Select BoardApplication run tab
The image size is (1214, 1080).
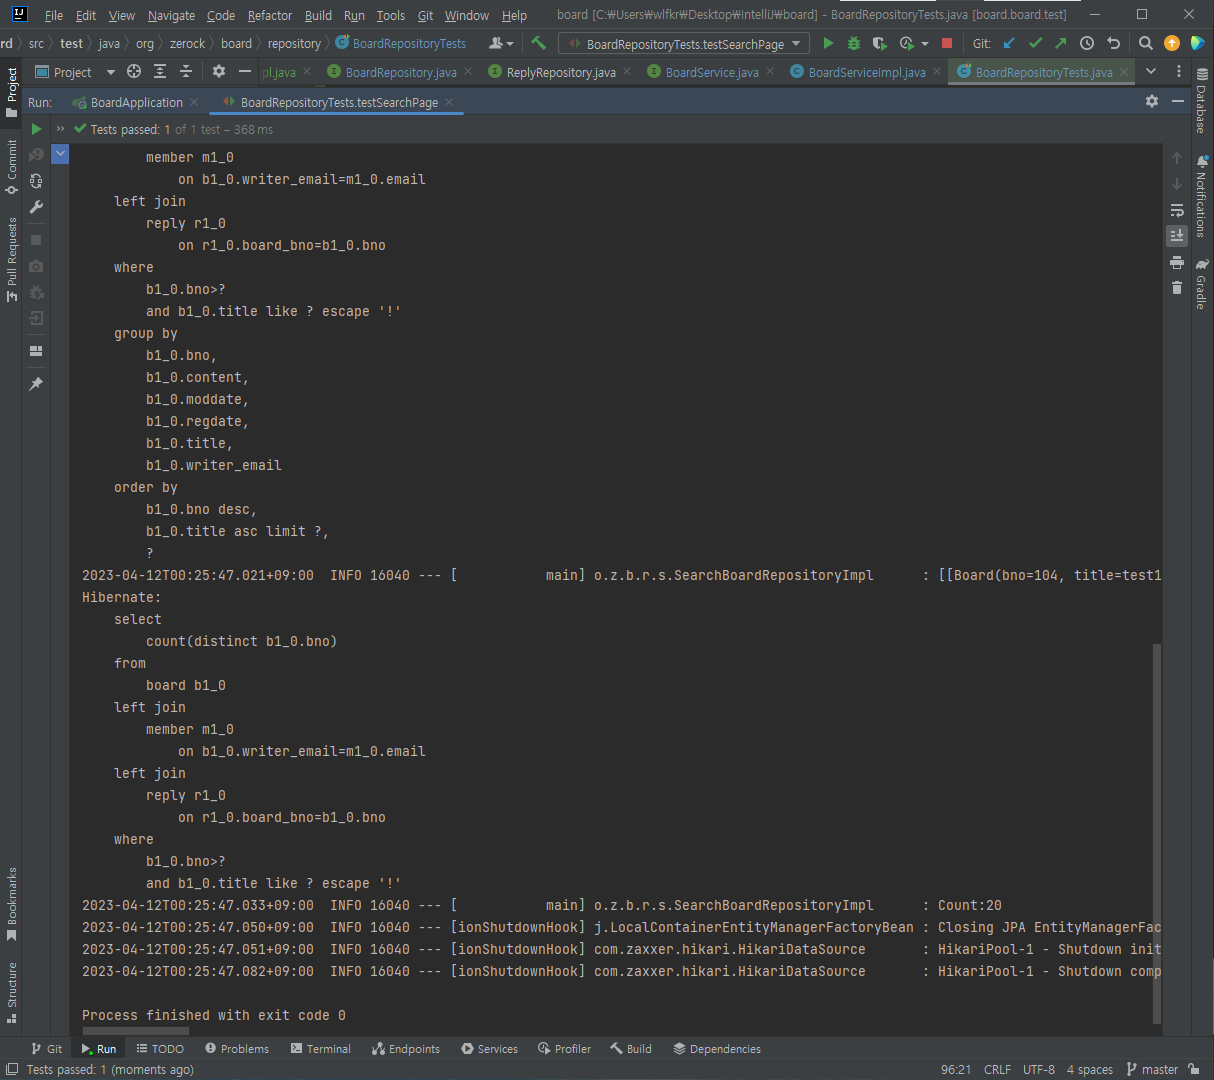point(136,102)
